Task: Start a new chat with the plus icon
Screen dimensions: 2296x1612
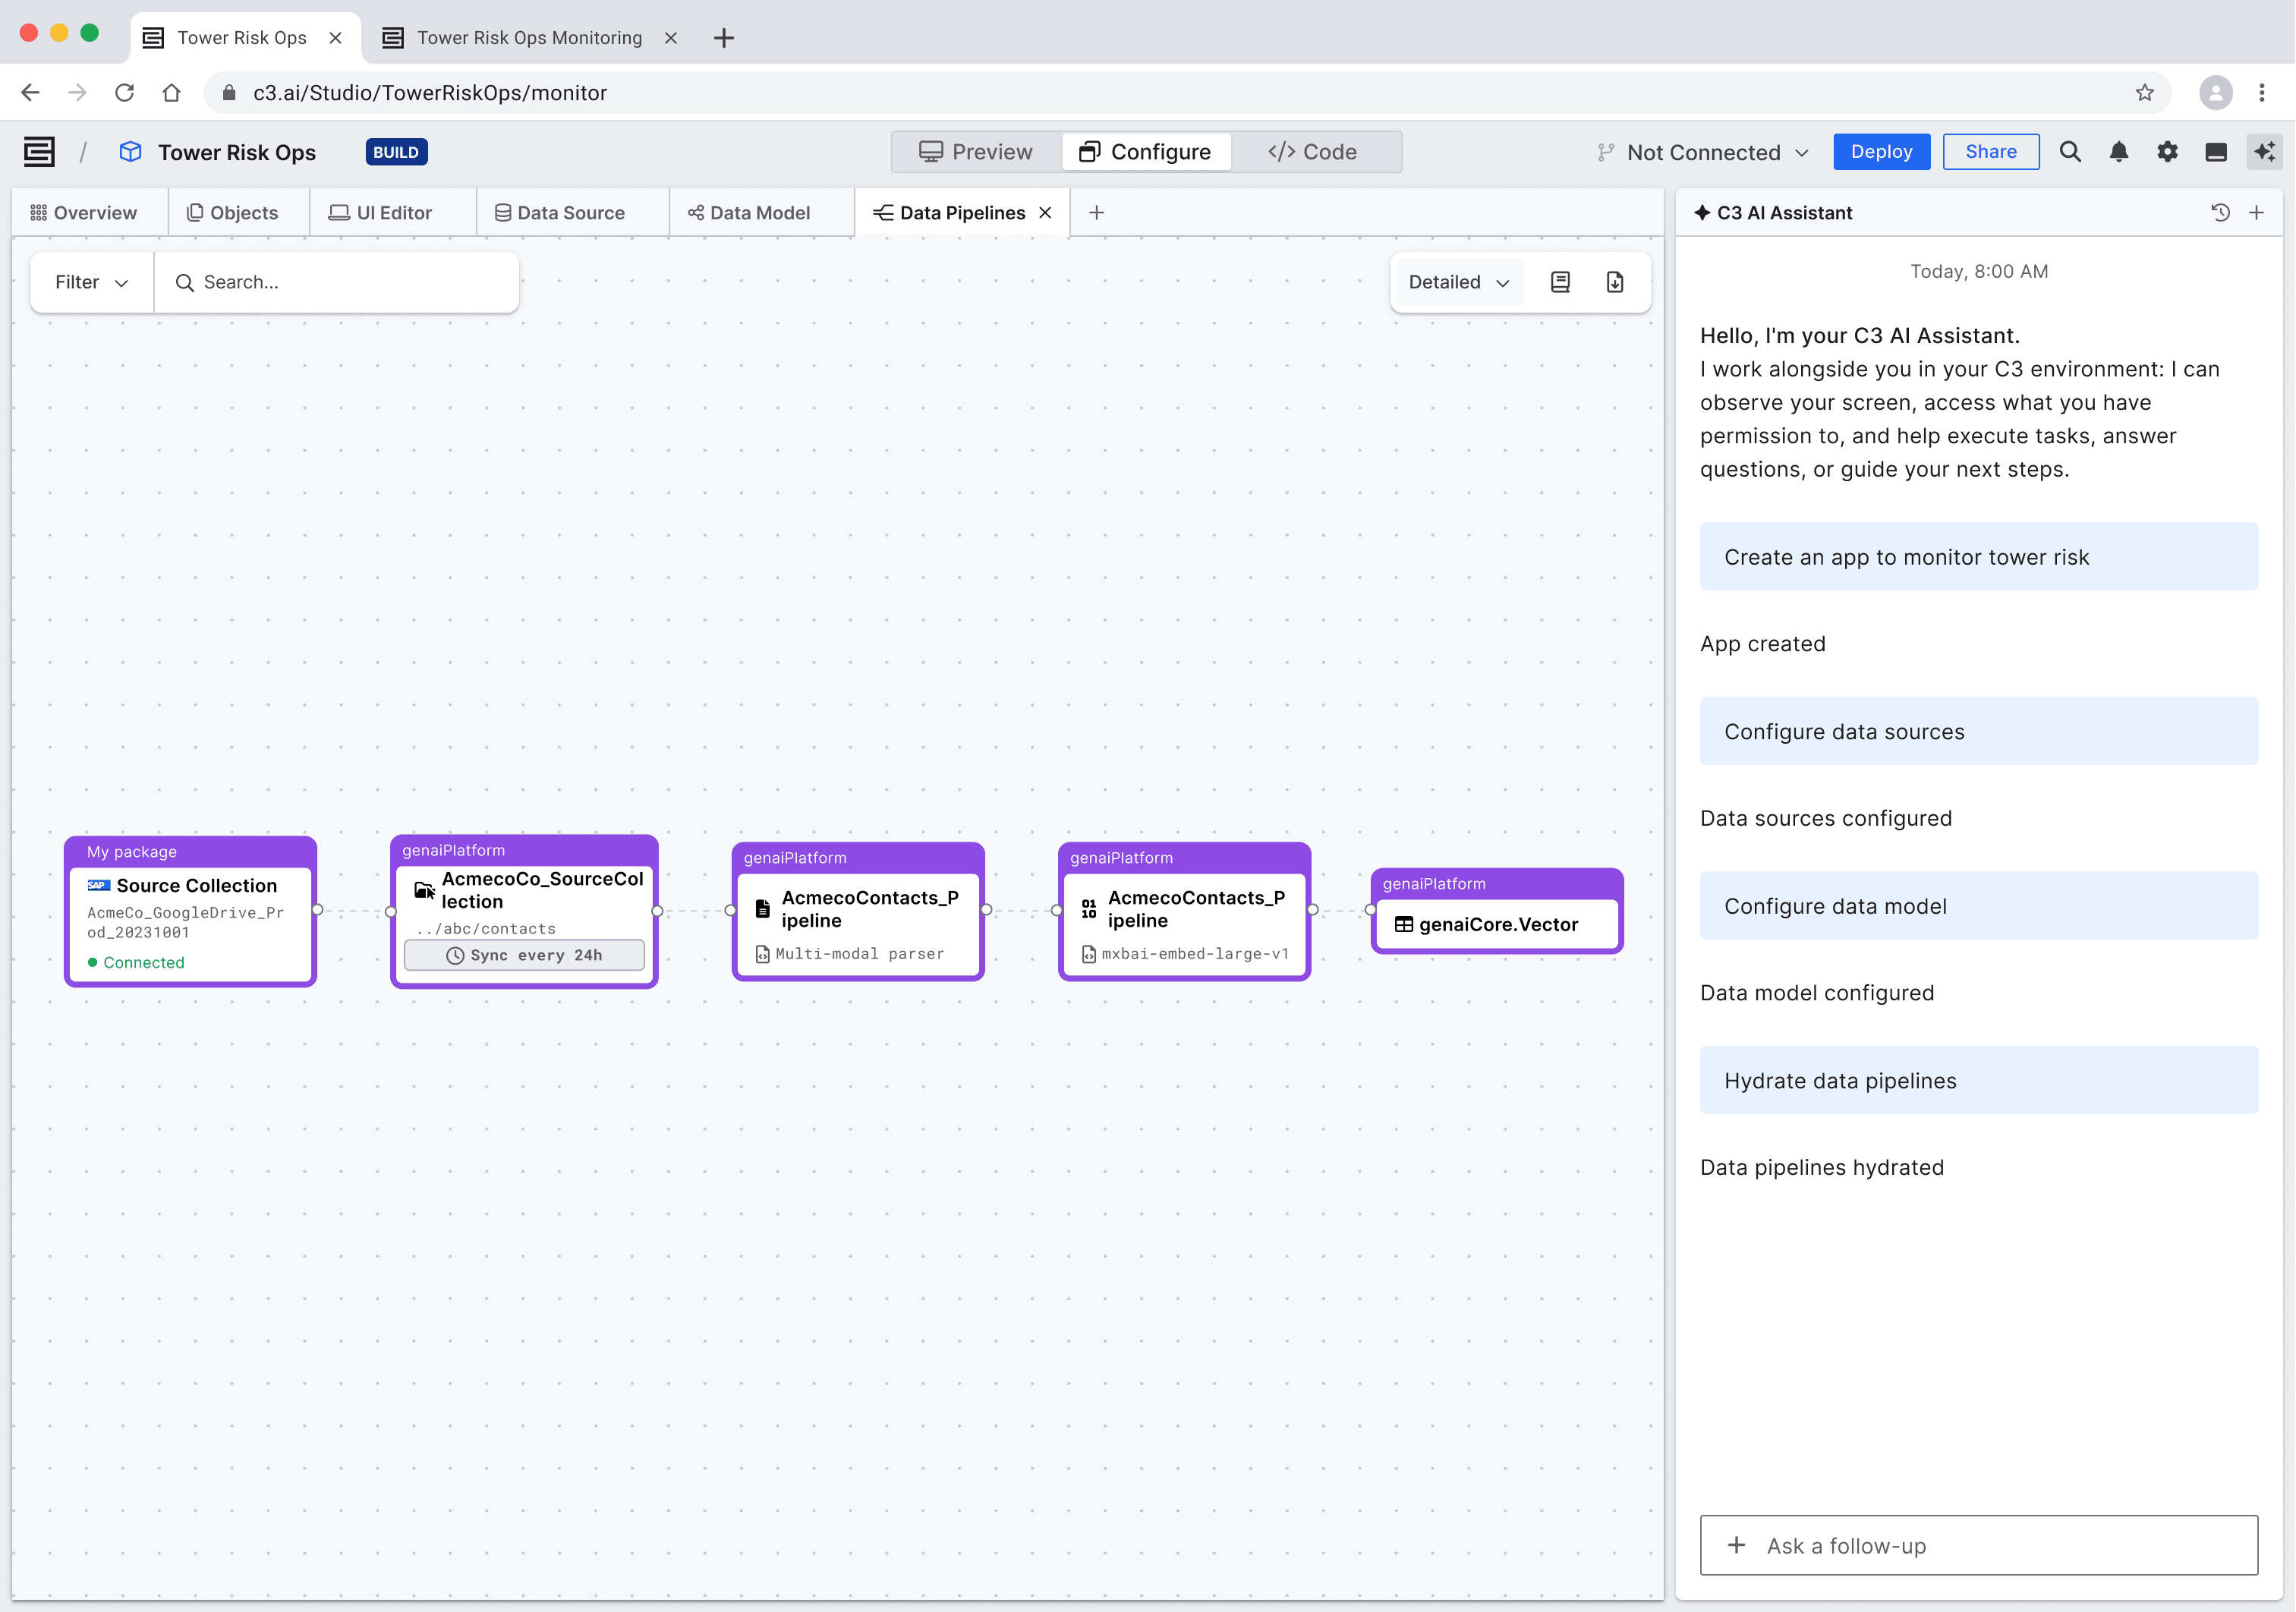Action: coord(2257,212)
